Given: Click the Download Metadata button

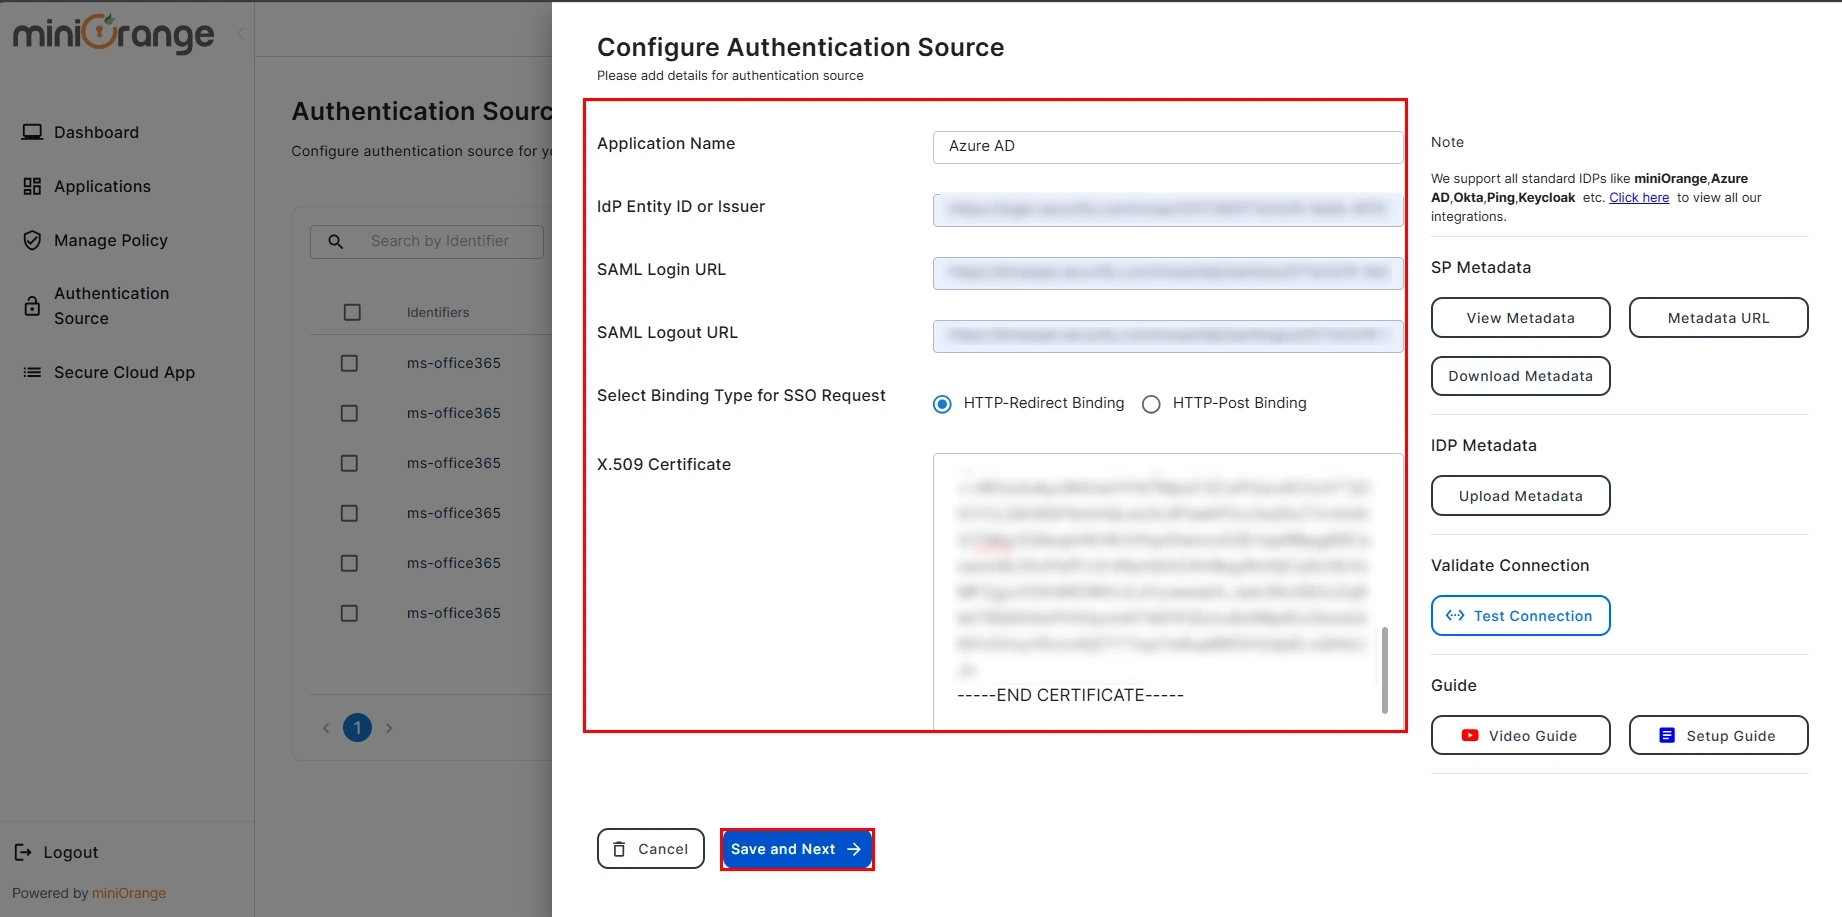Looking at the screenshot, I should point(1520,376).
